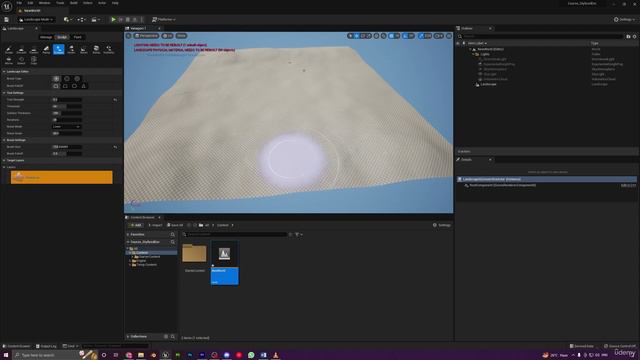
Task: Select the Hydro erosion tool
Action: (71, 50)
